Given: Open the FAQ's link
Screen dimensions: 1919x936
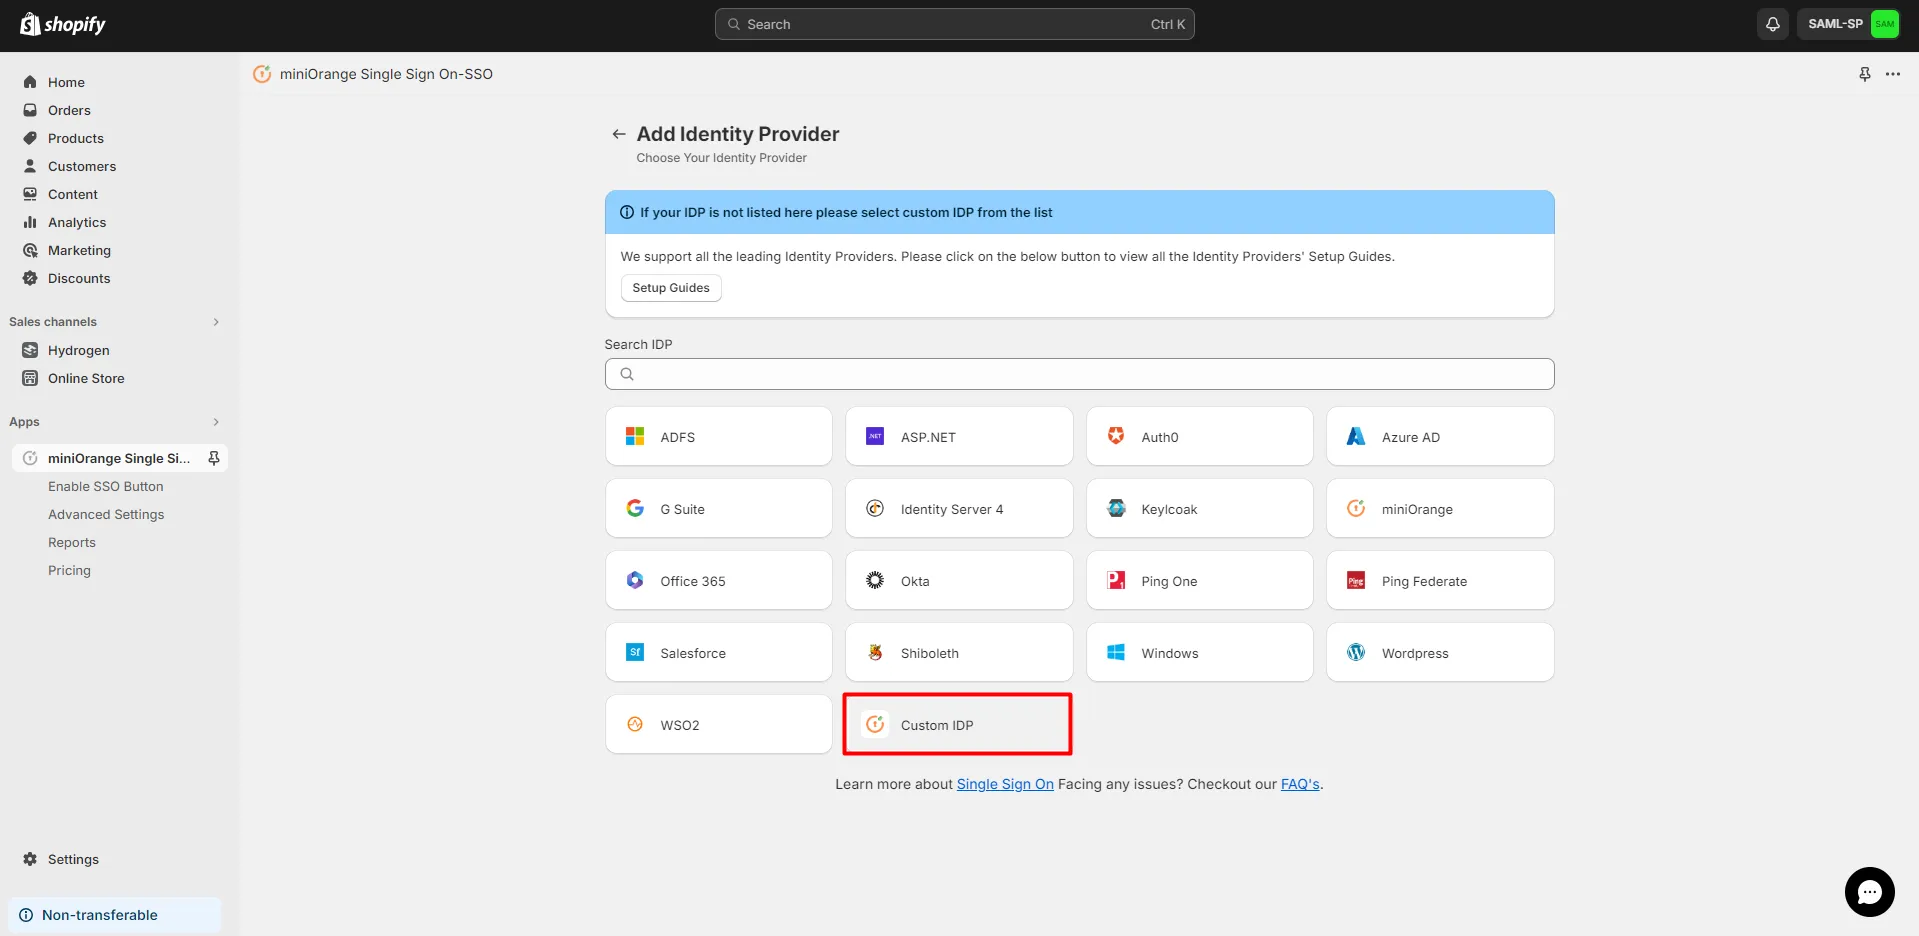Looking at the screenshot, I should coord(1300,784).
